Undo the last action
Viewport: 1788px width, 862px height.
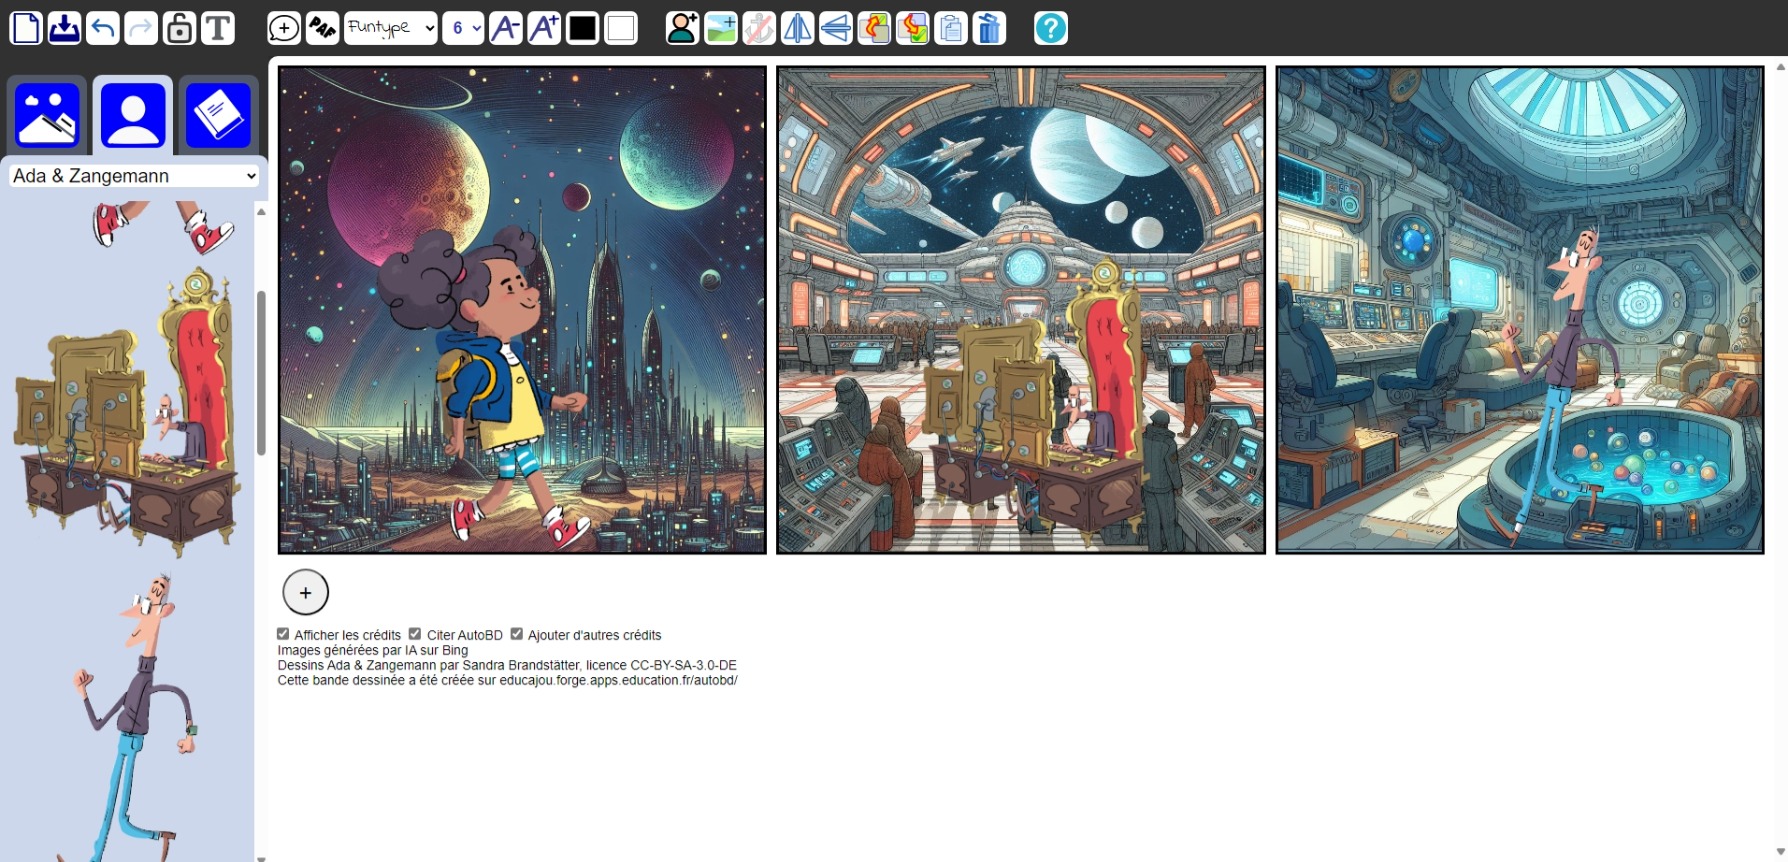pos(102,28)
